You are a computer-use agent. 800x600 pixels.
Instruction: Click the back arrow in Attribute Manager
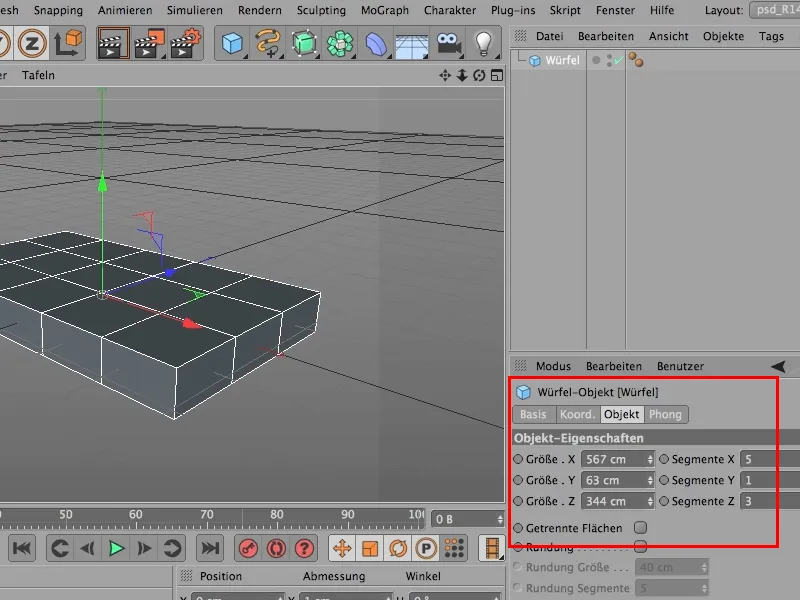(x=778, y=366)
